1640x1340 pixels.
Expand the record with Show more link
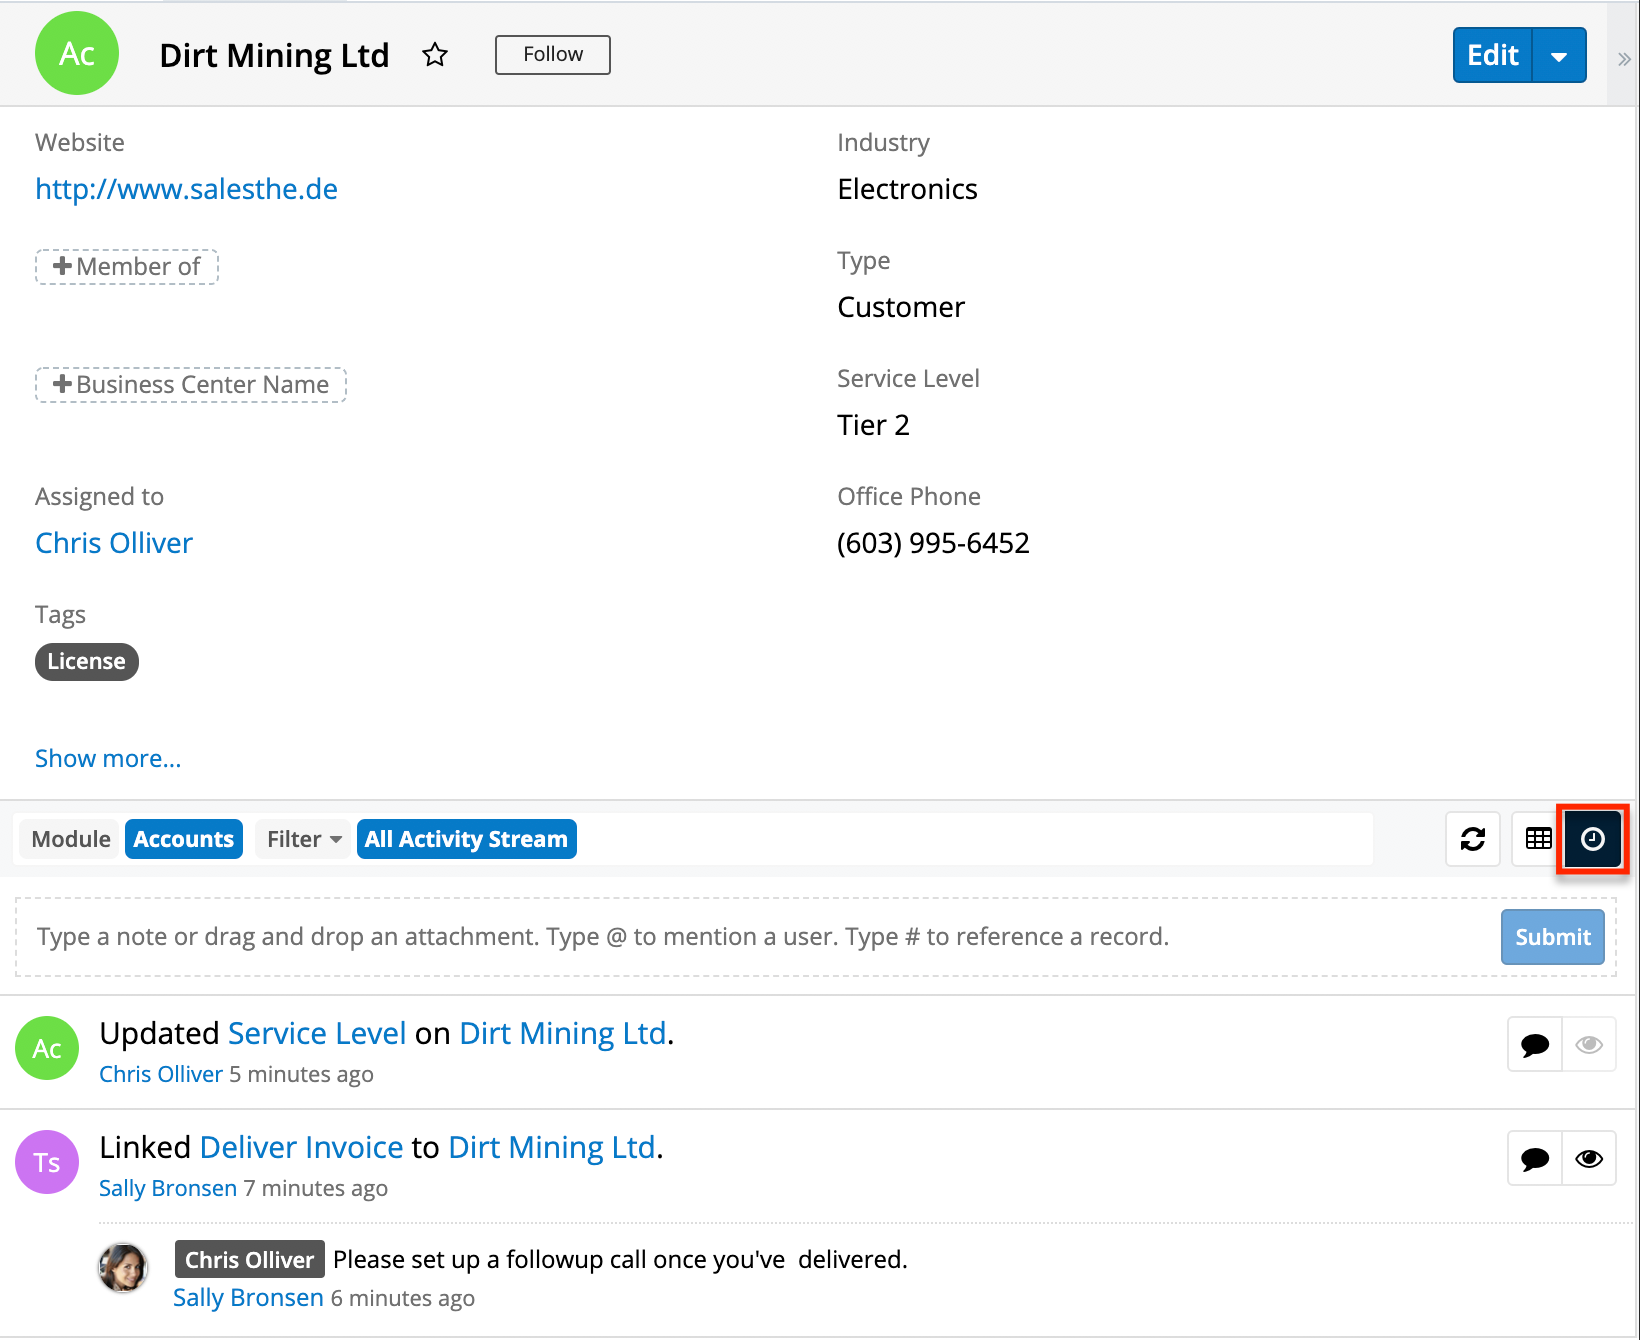pyautogui.click(x=108, y=759)
